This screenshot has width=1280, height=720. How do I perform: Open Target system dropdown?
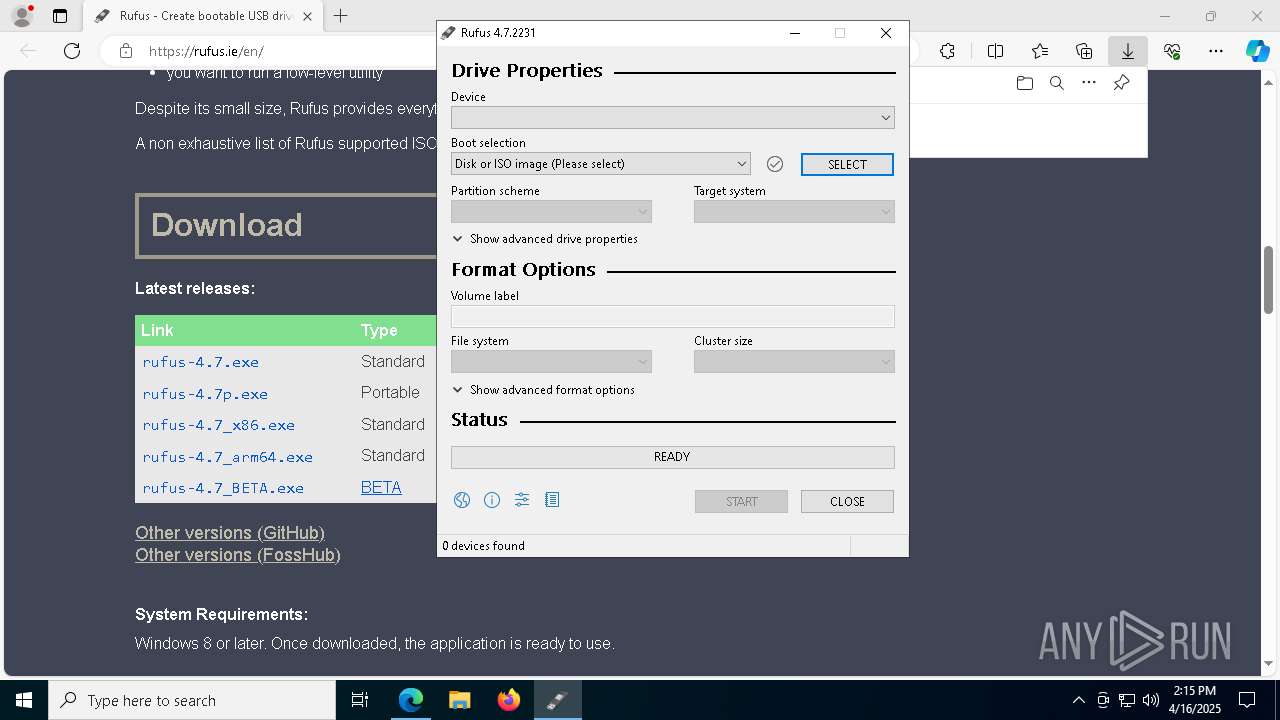click(794, 212)
